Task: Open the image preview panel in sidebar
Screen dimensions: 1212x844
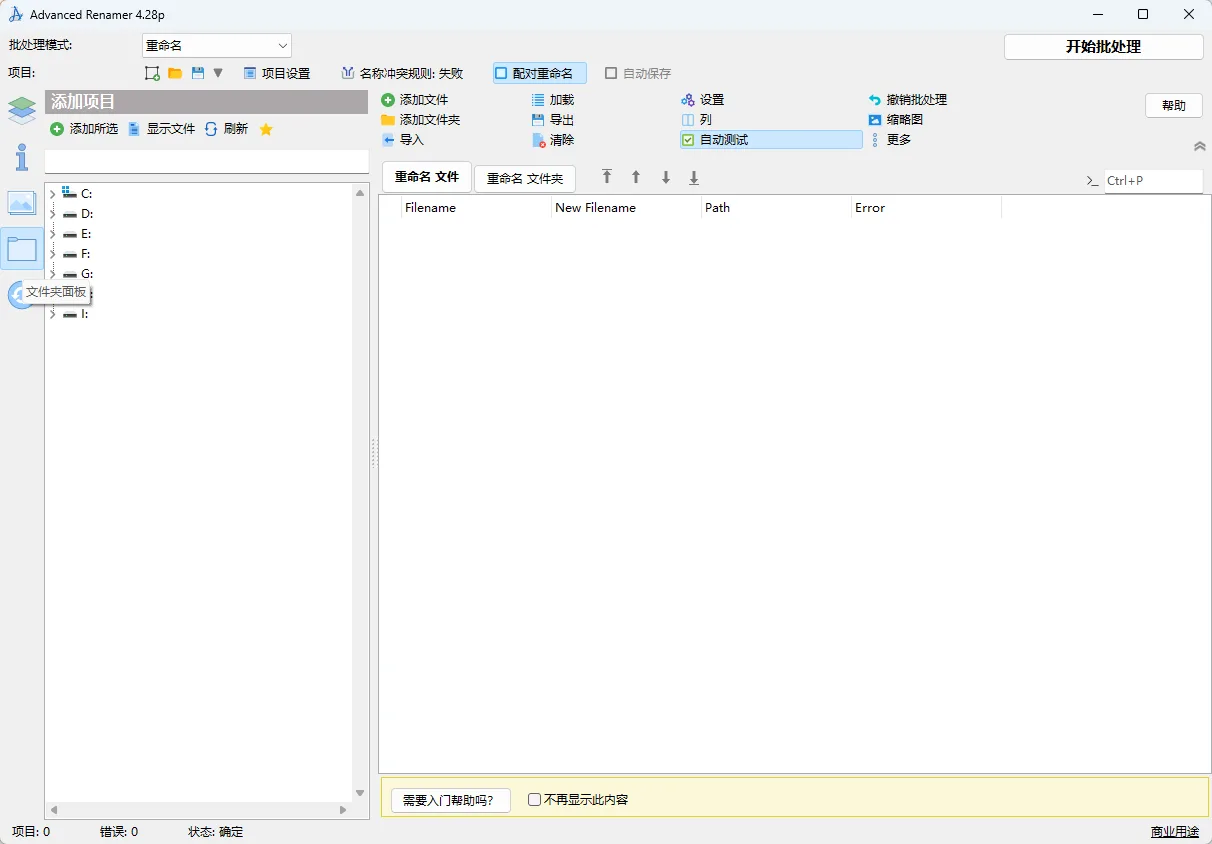Action: click(22, 203)
